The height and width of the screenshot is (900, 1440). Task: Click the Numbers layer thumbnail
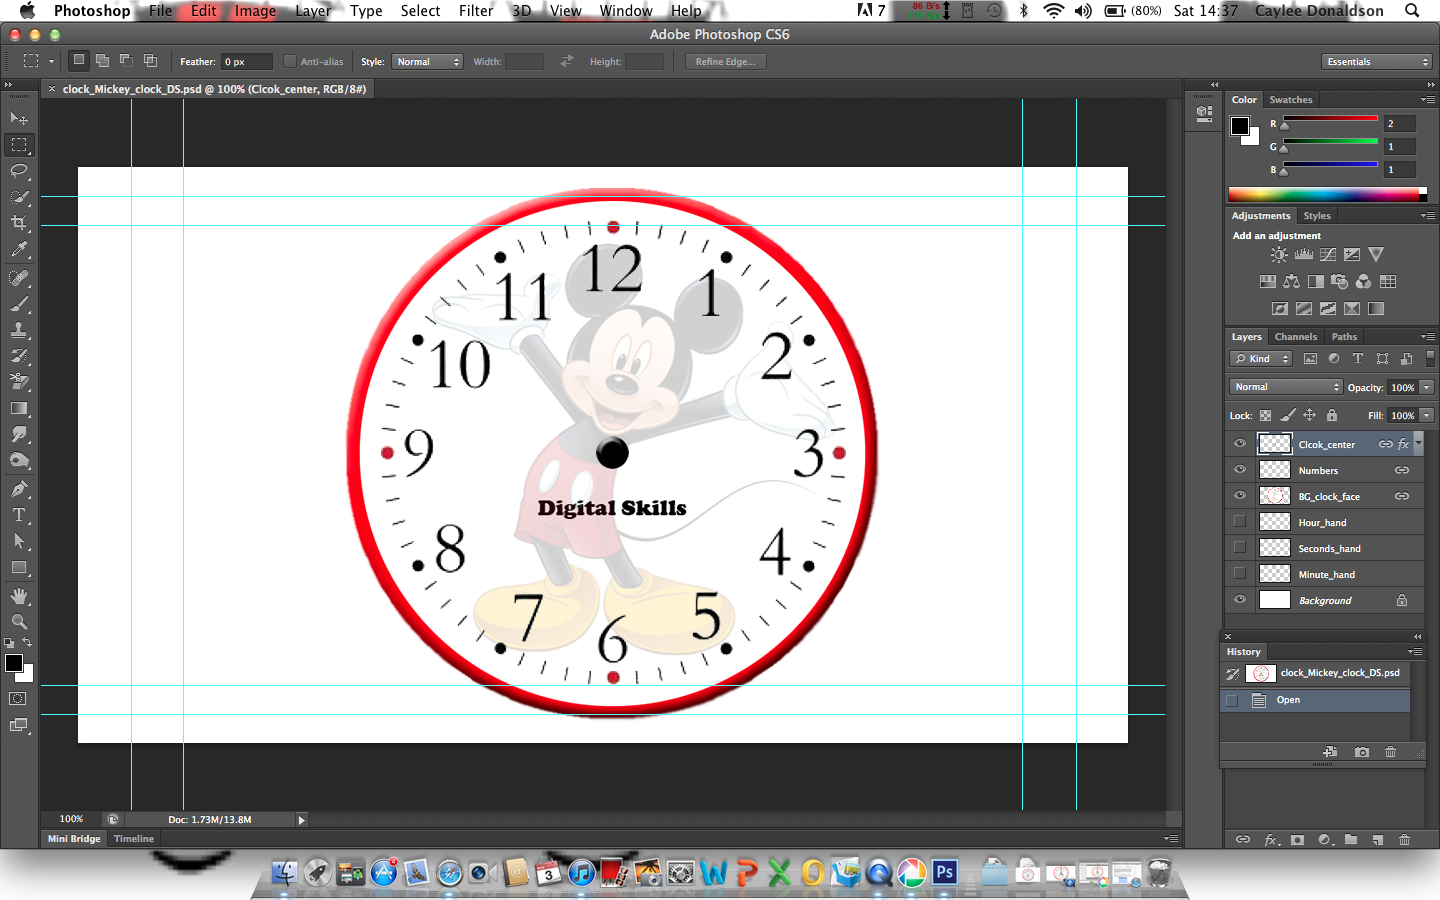coord(1274,470)
